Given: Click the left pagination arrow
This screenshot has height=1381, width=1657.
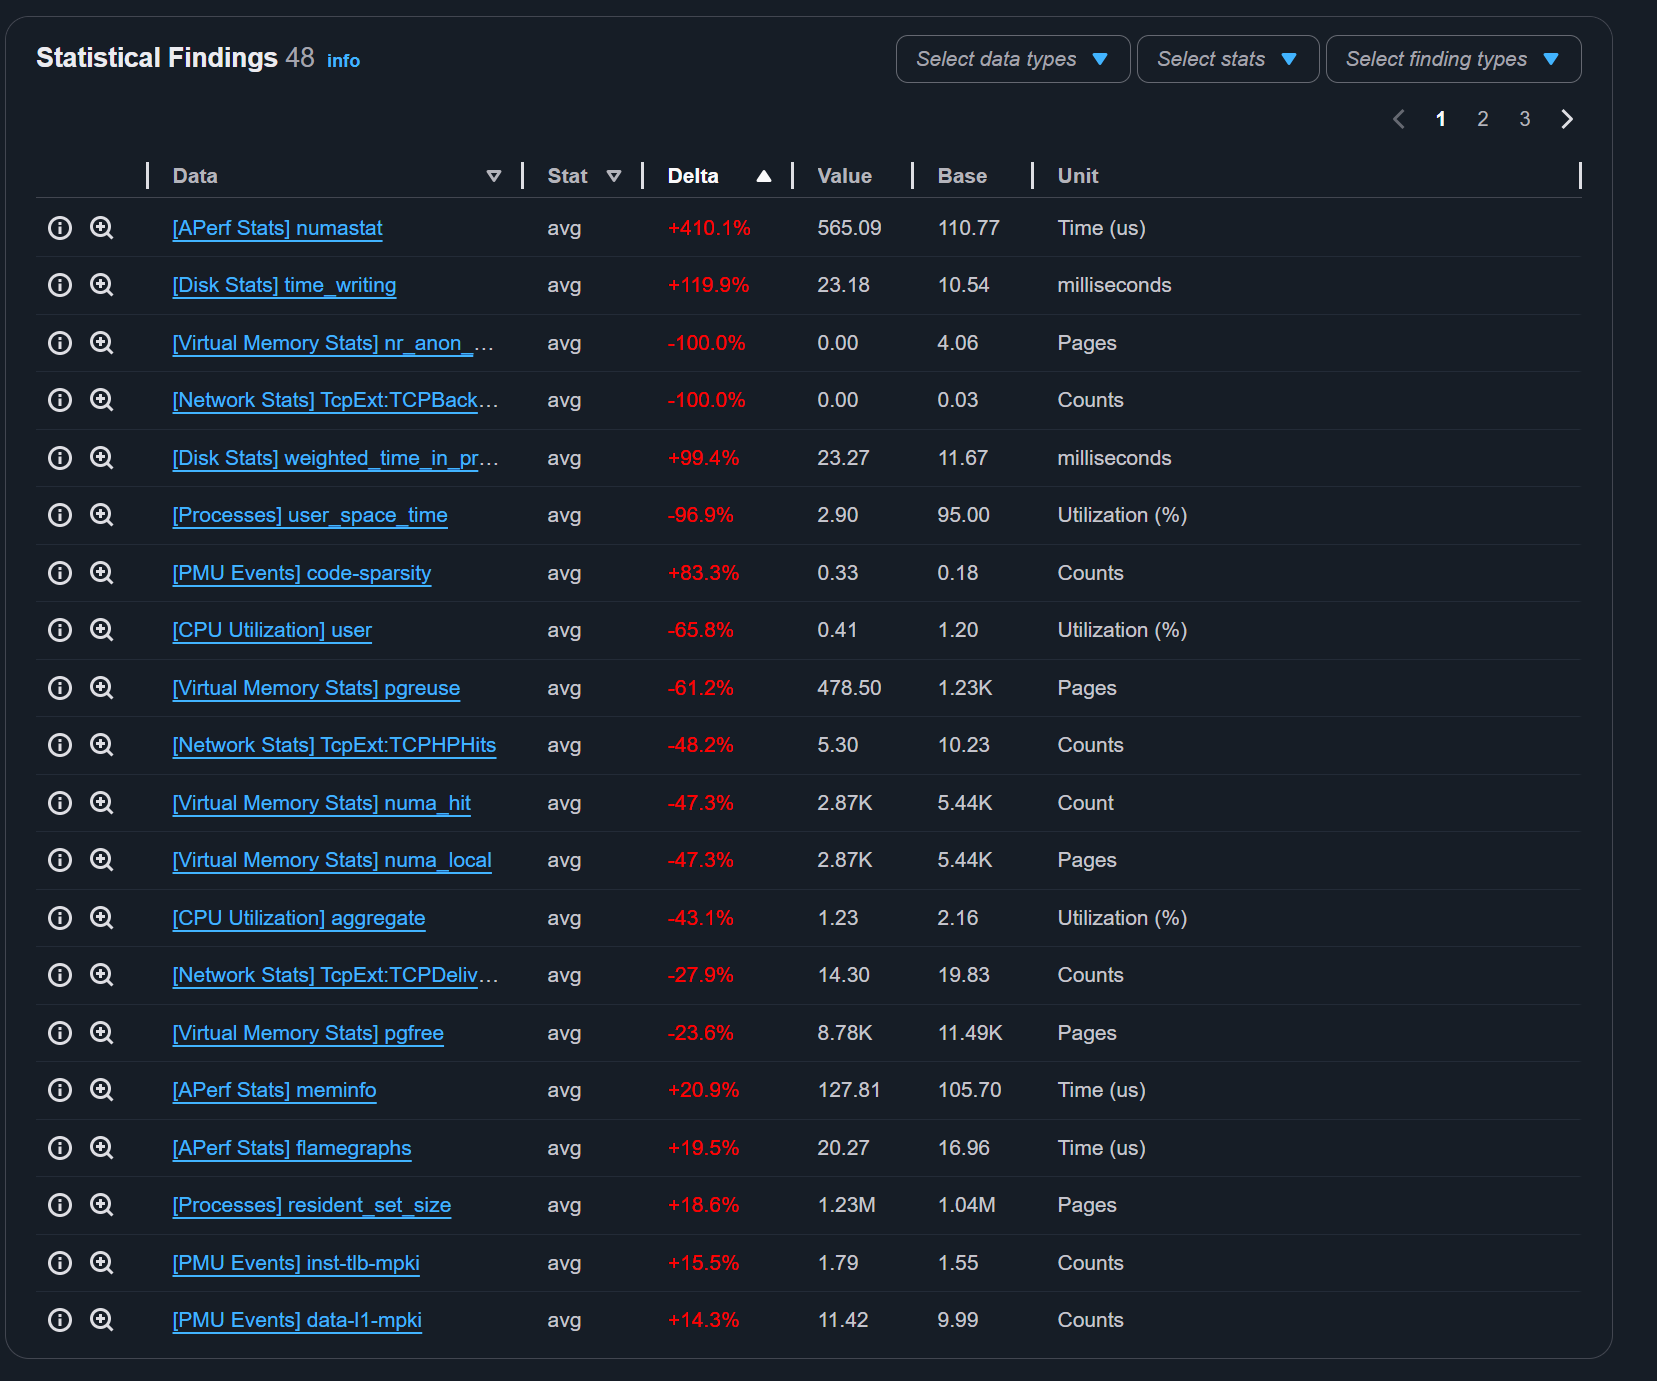Looking at the screenshot, I should tap(1398, 118).
